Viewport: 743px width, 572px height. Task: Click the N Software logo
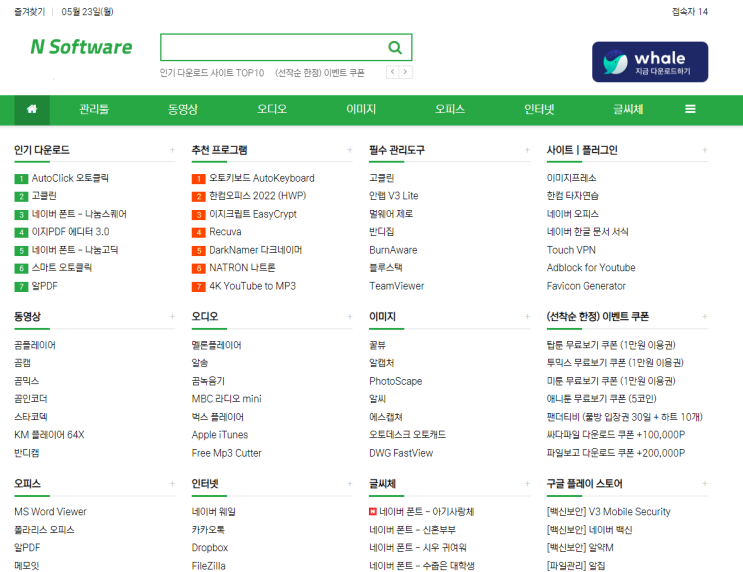pos(81,47)
